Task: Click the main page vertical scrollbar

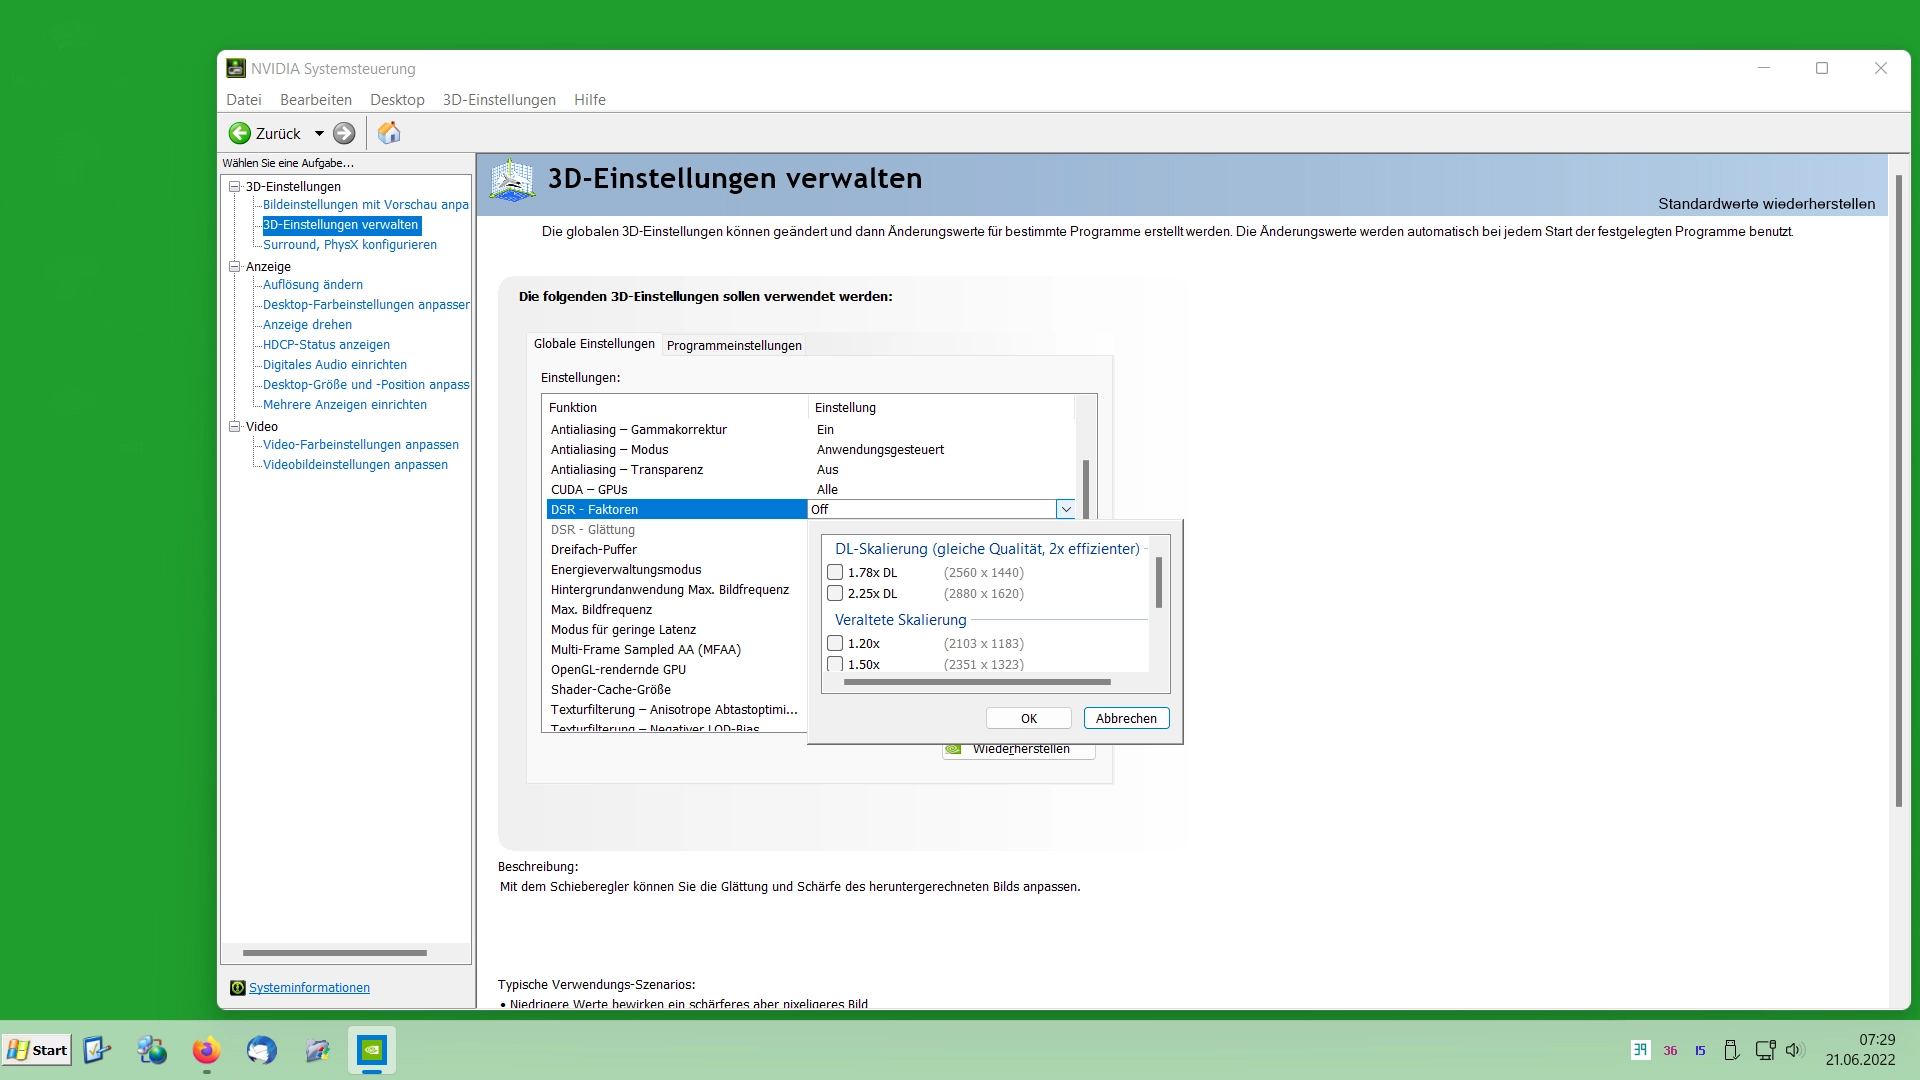Action: pyautogui.click(x=1899, y=490)
